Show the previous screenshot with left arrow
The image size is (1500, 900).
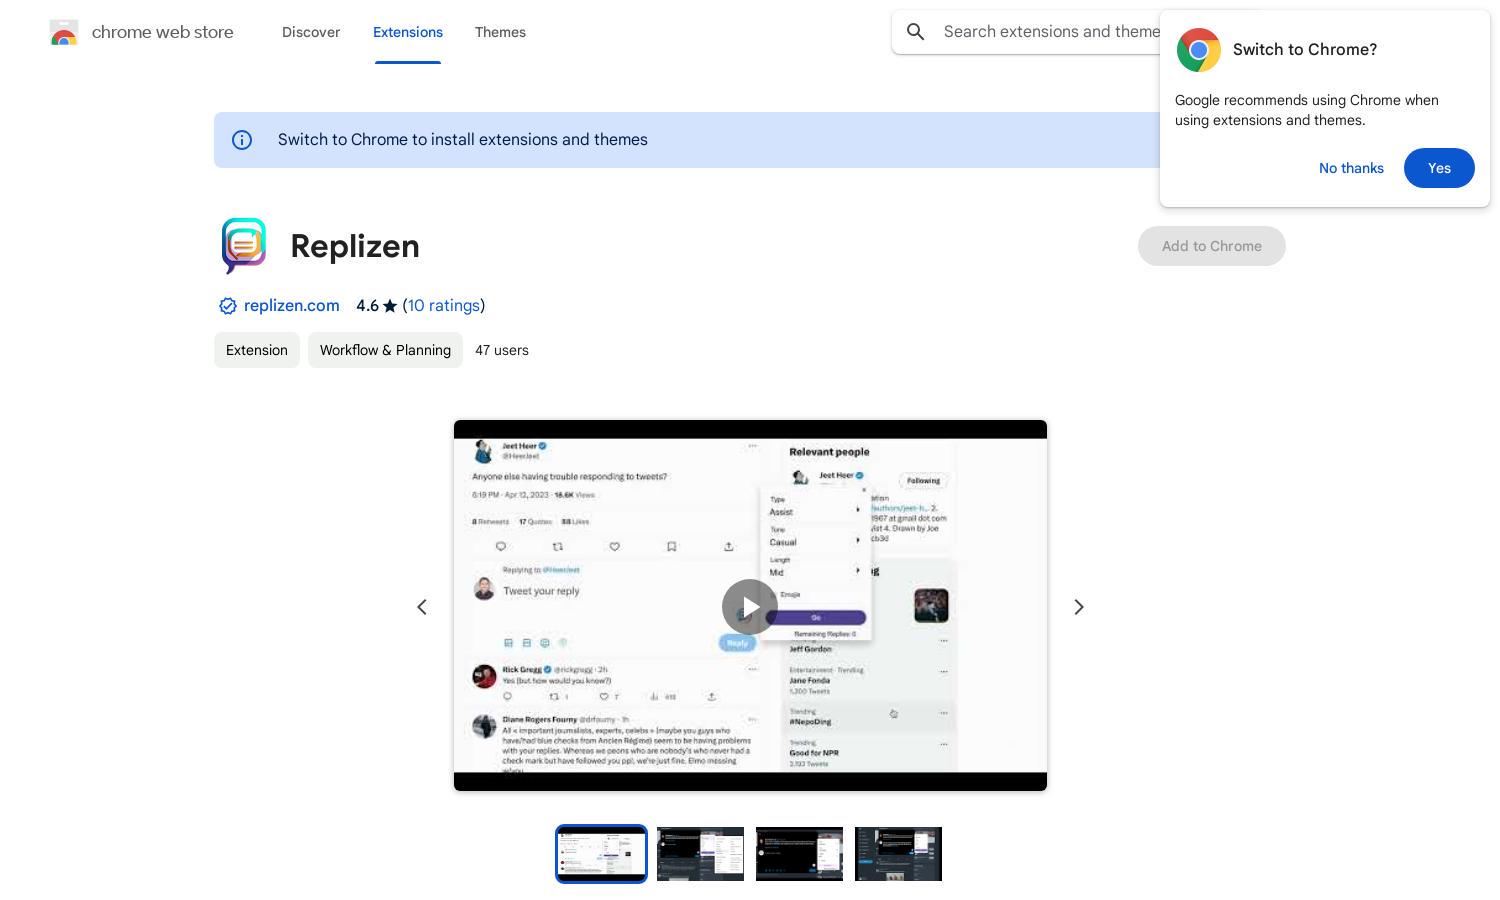[422, 607]
